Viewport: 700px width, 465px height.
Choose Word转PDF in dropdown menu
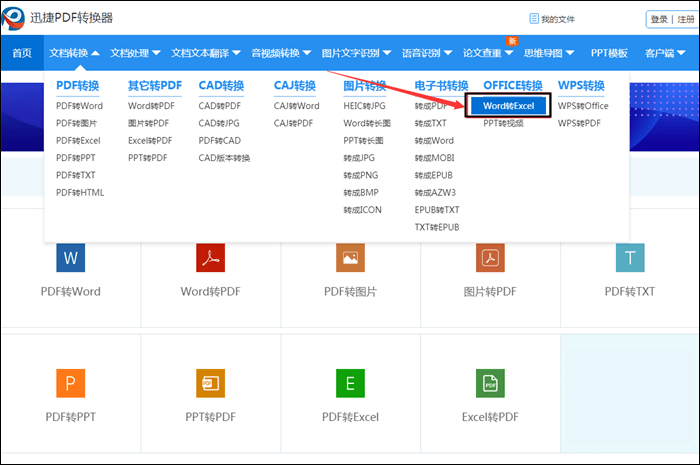(x=151, y=106)
